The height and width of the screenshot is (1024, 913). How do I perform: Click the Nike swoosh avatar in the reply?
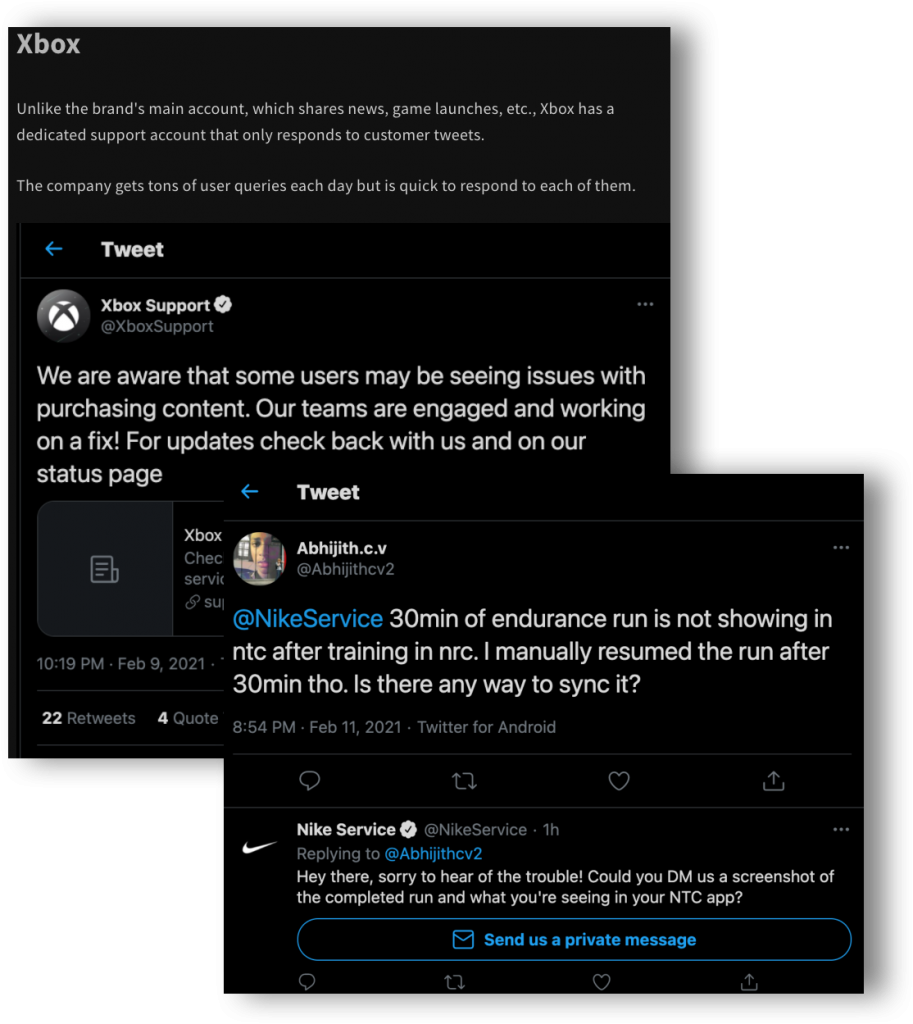(x=260, y=847)
